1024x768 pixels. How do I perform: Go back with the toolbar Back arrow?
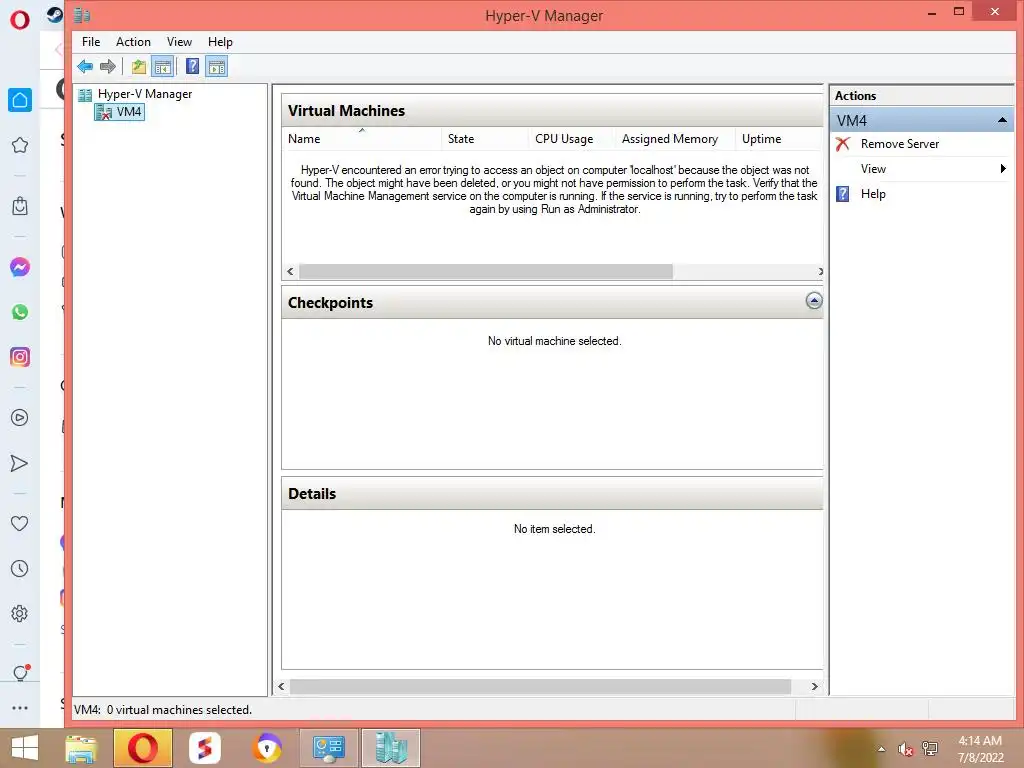(x=85, y=67)
